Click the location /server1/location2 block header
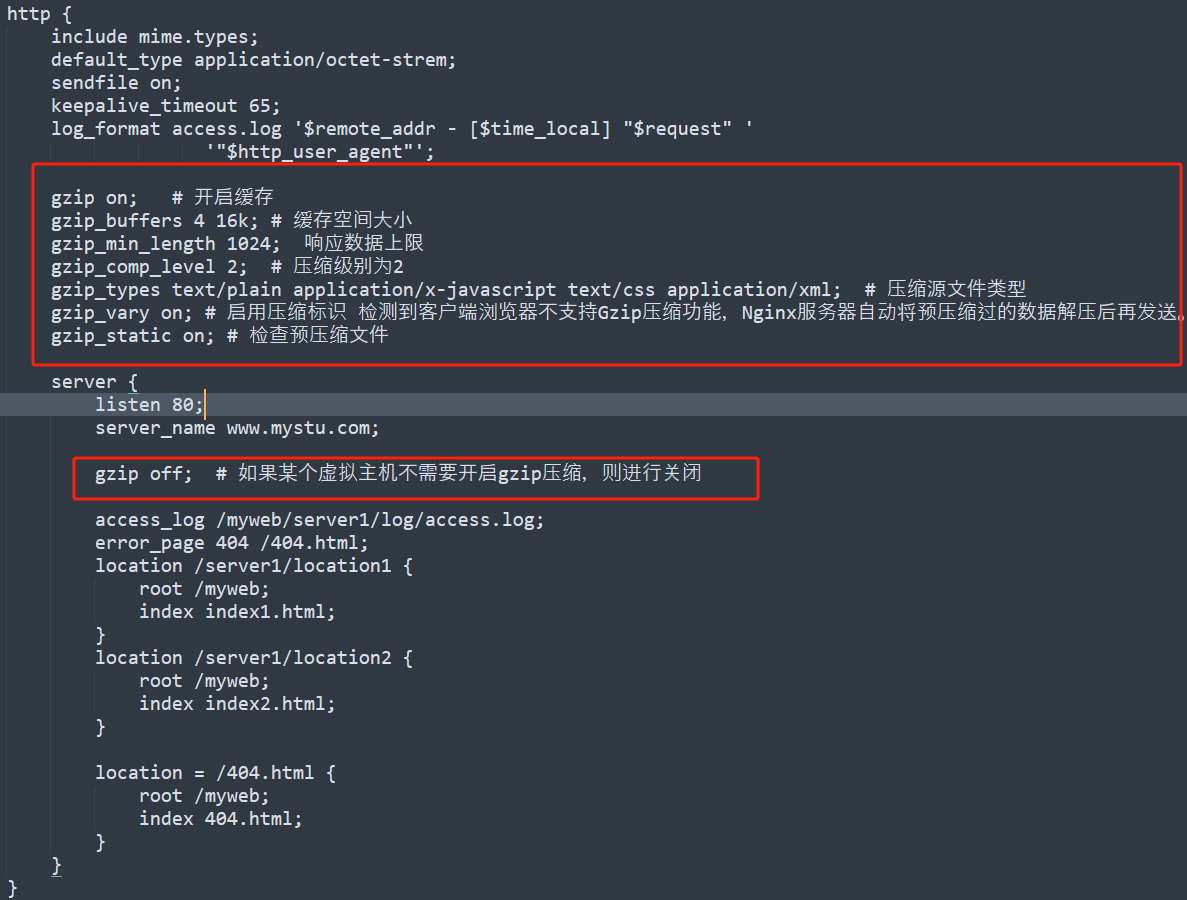 coord(254,658)
